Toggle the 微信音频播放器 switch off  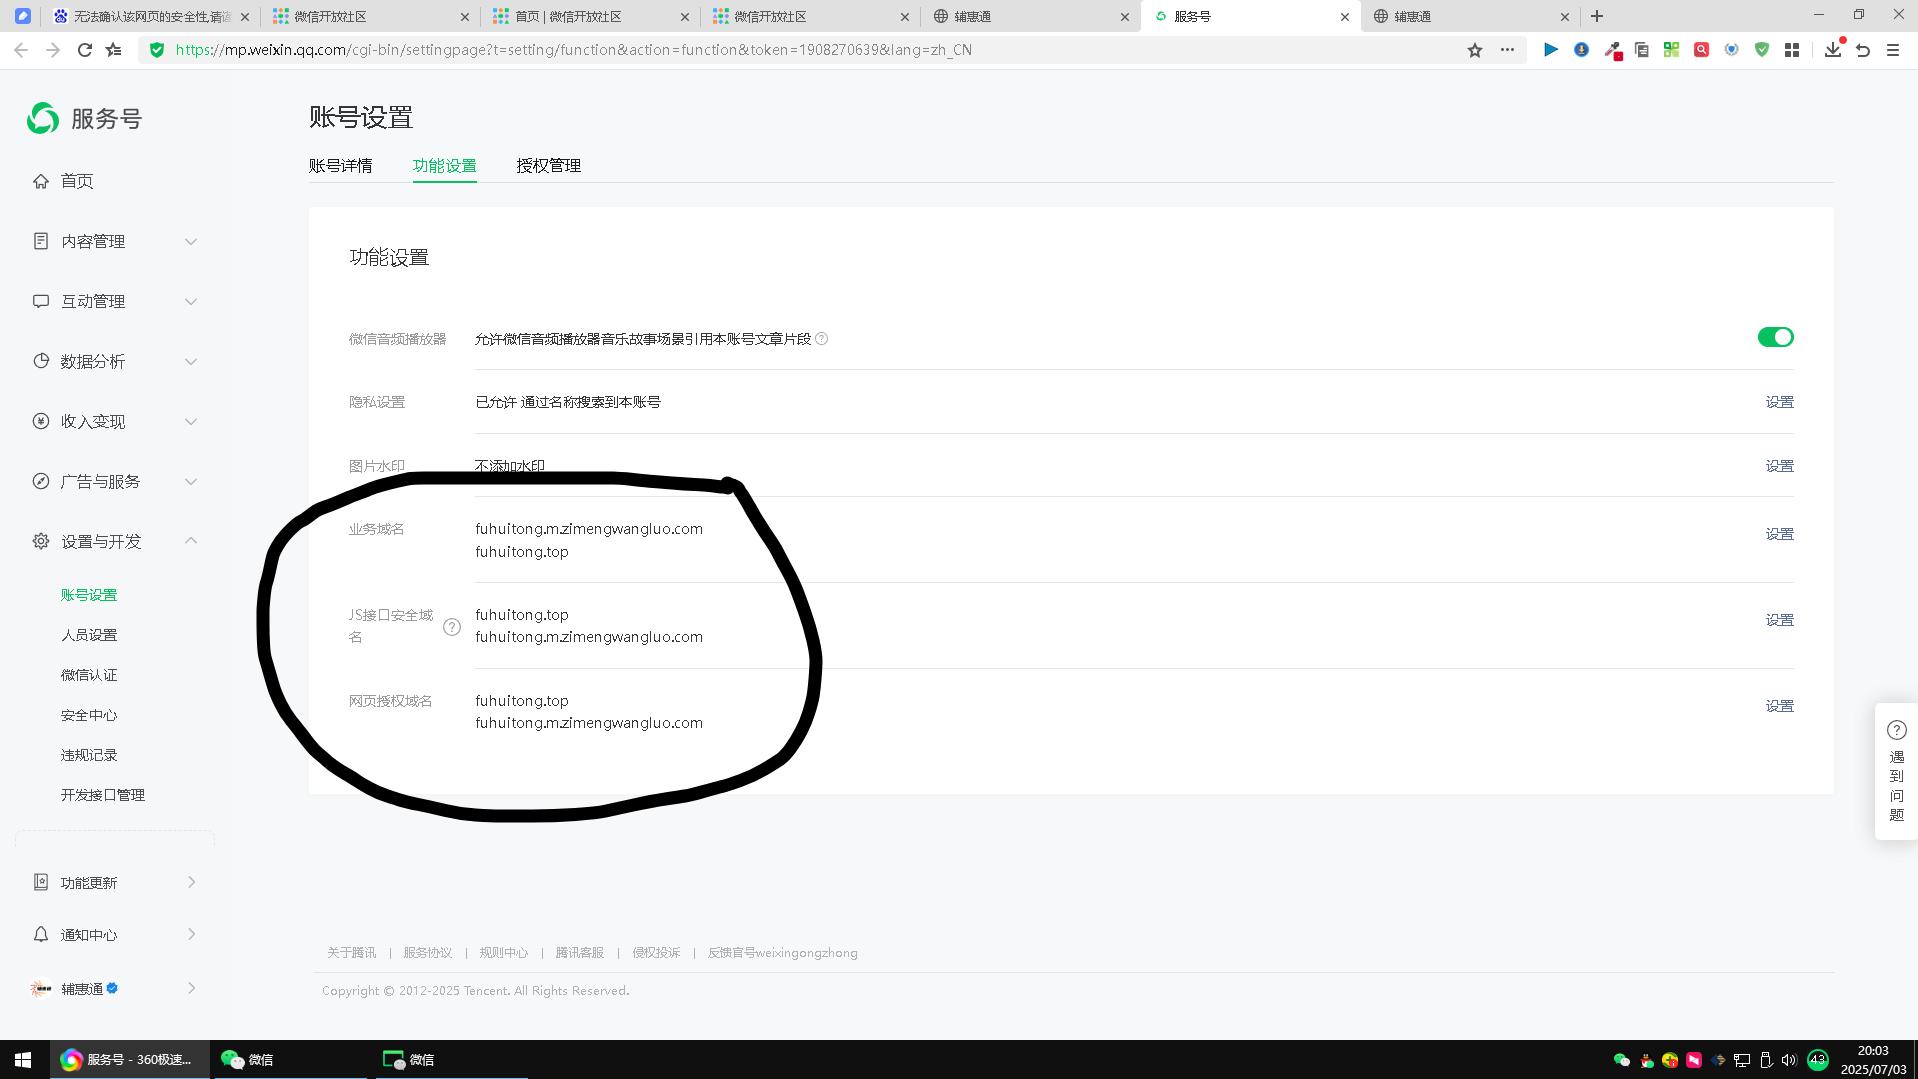coord(1776,338)
